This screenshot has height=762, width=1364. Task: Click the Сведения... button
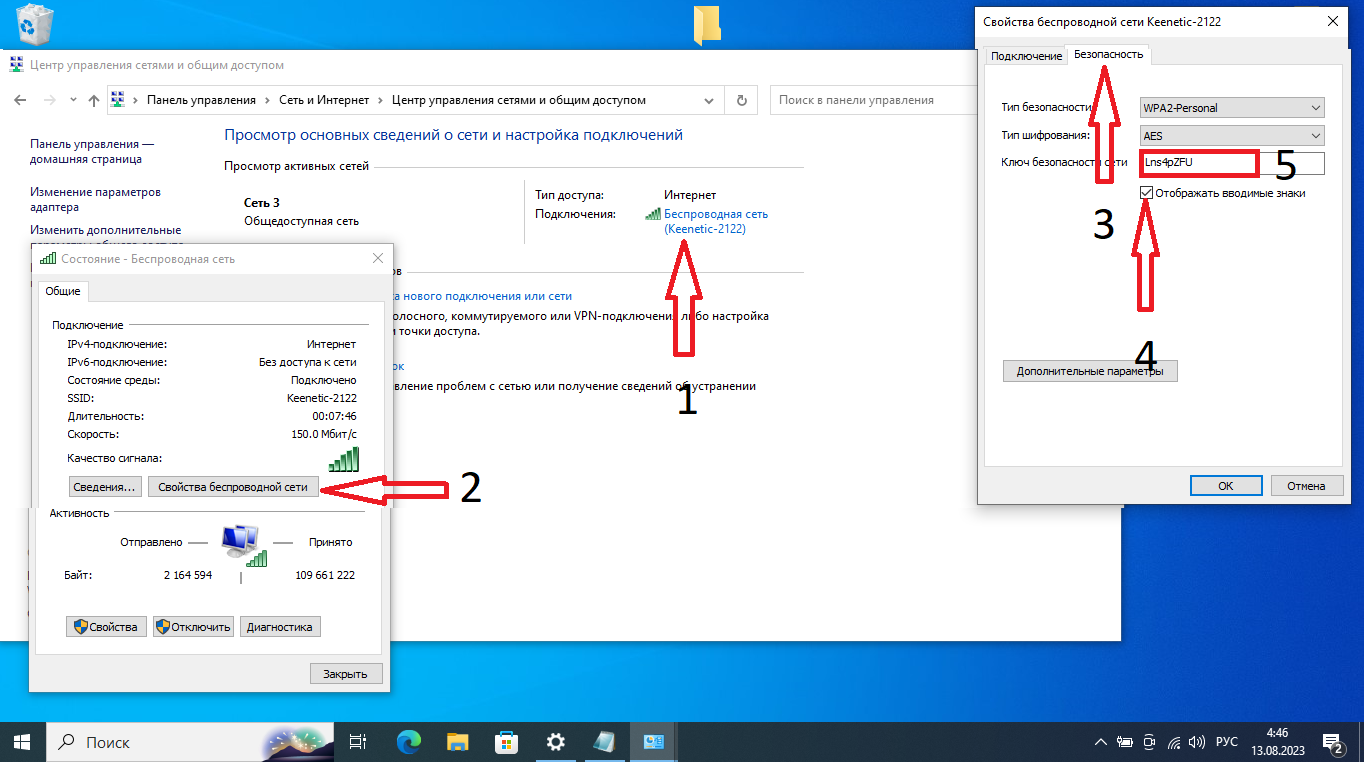point(104,487)
